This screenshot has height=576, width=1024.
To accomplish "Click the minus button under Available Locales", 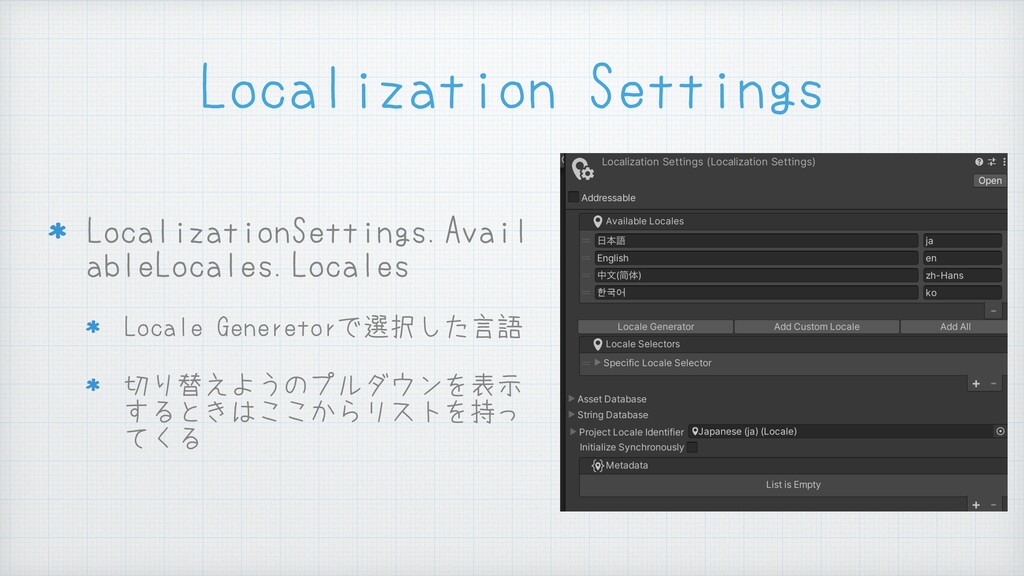I will pos(993,311).
